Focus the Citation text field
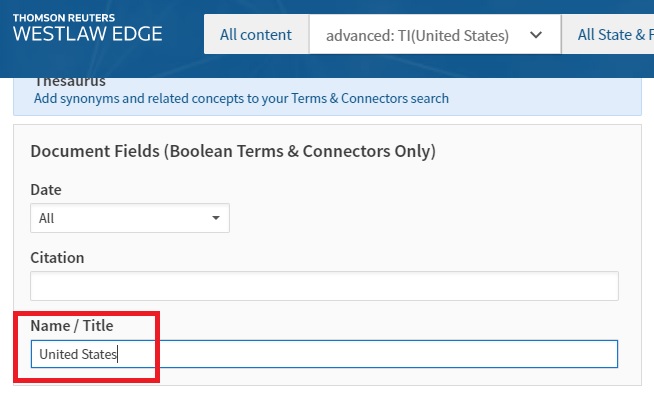Viewport: 654px width, 401px height. pos(324,286)
